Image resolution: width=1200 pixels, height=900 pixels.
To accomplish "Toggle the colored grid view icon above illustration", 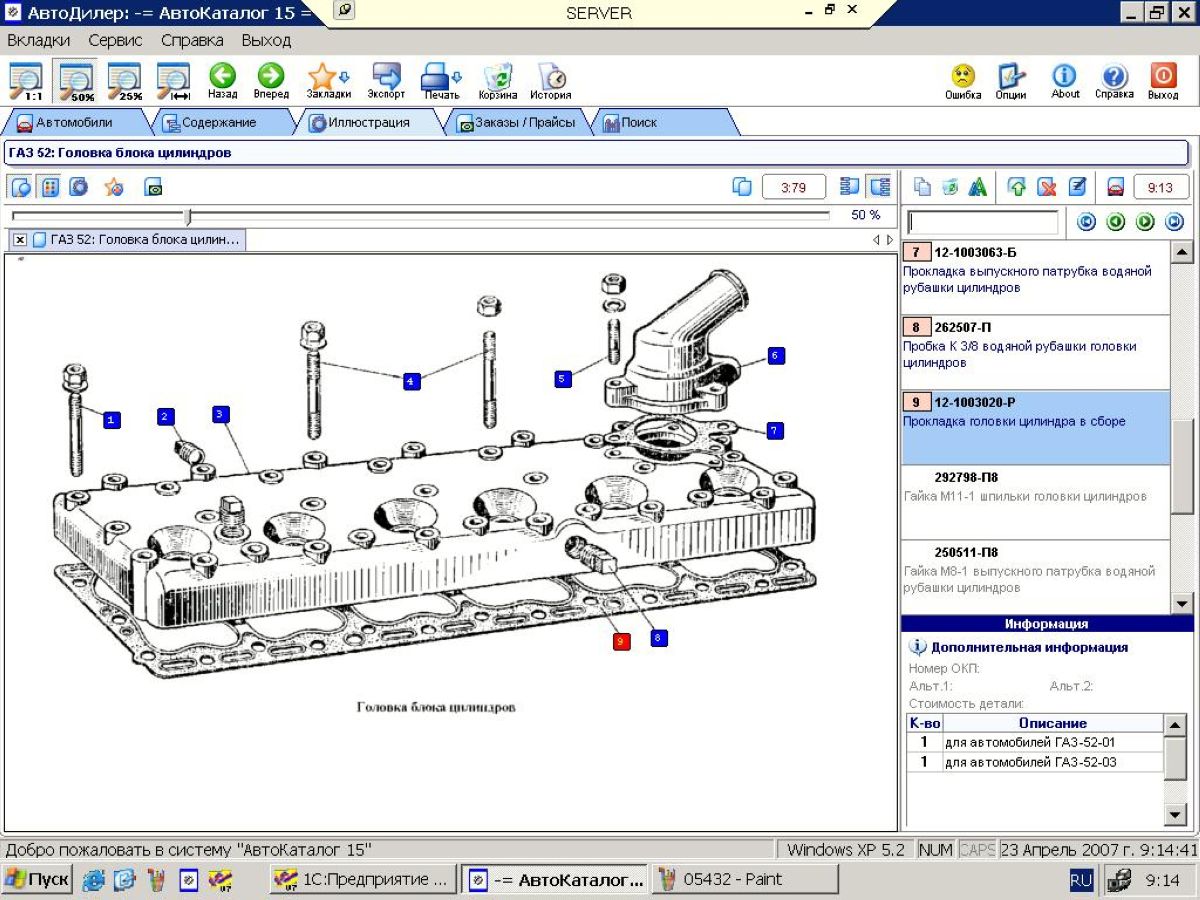I will [49, 187].
